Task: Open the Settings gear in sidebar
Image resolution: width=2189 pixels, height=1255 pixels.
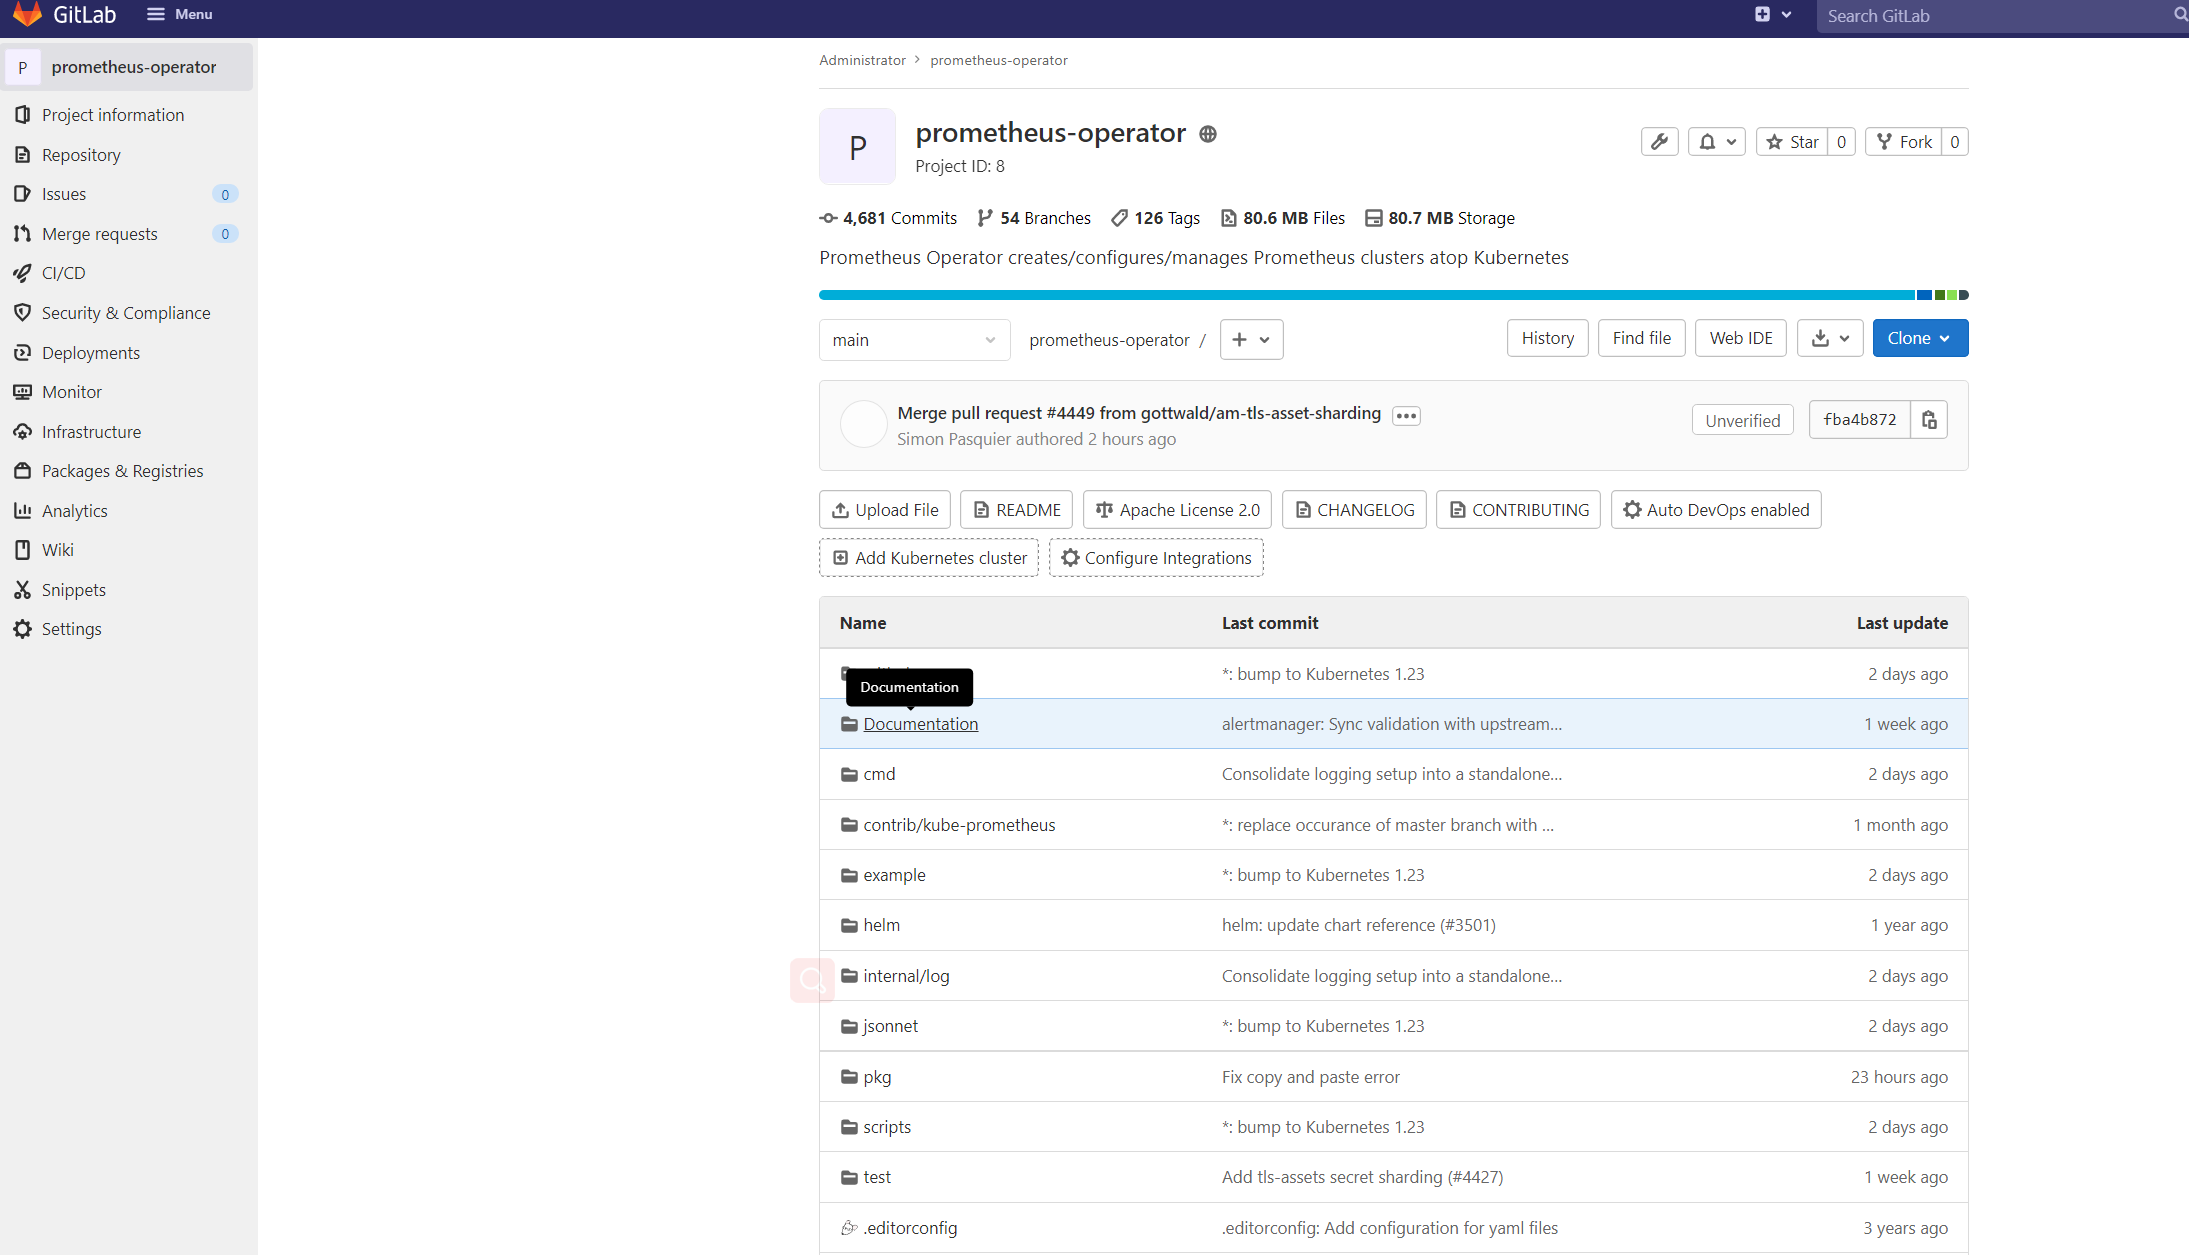Action: 22,629
